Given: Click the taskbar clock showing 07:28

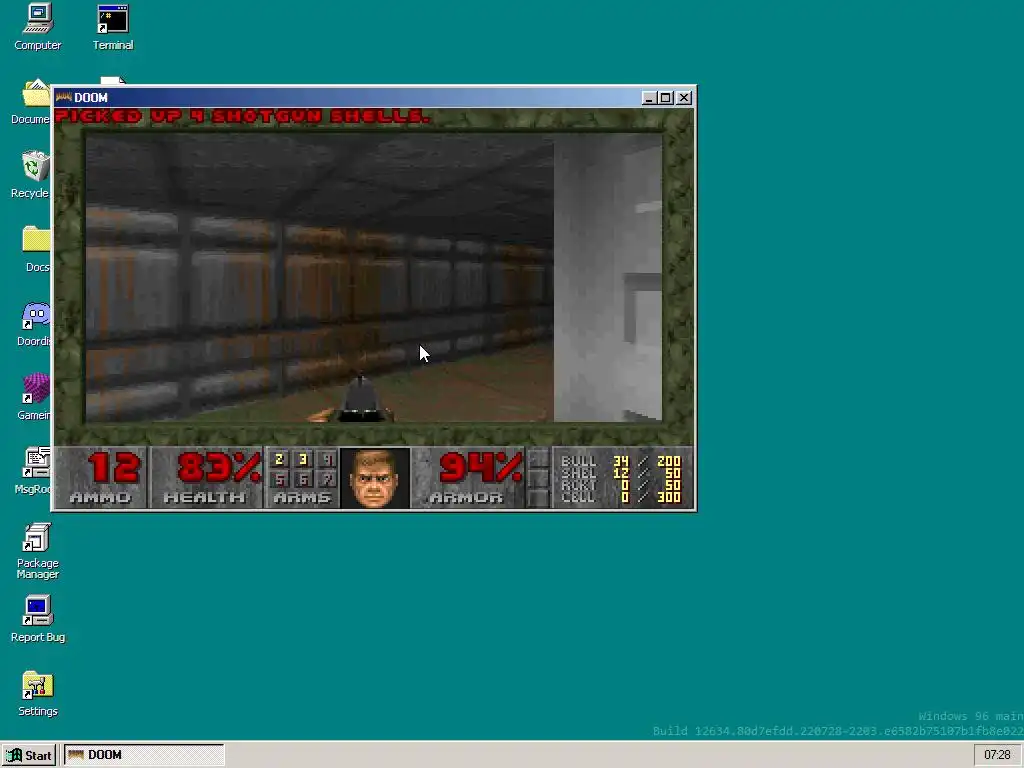Looking at the screenshot, I should click(x=997, y=755).
